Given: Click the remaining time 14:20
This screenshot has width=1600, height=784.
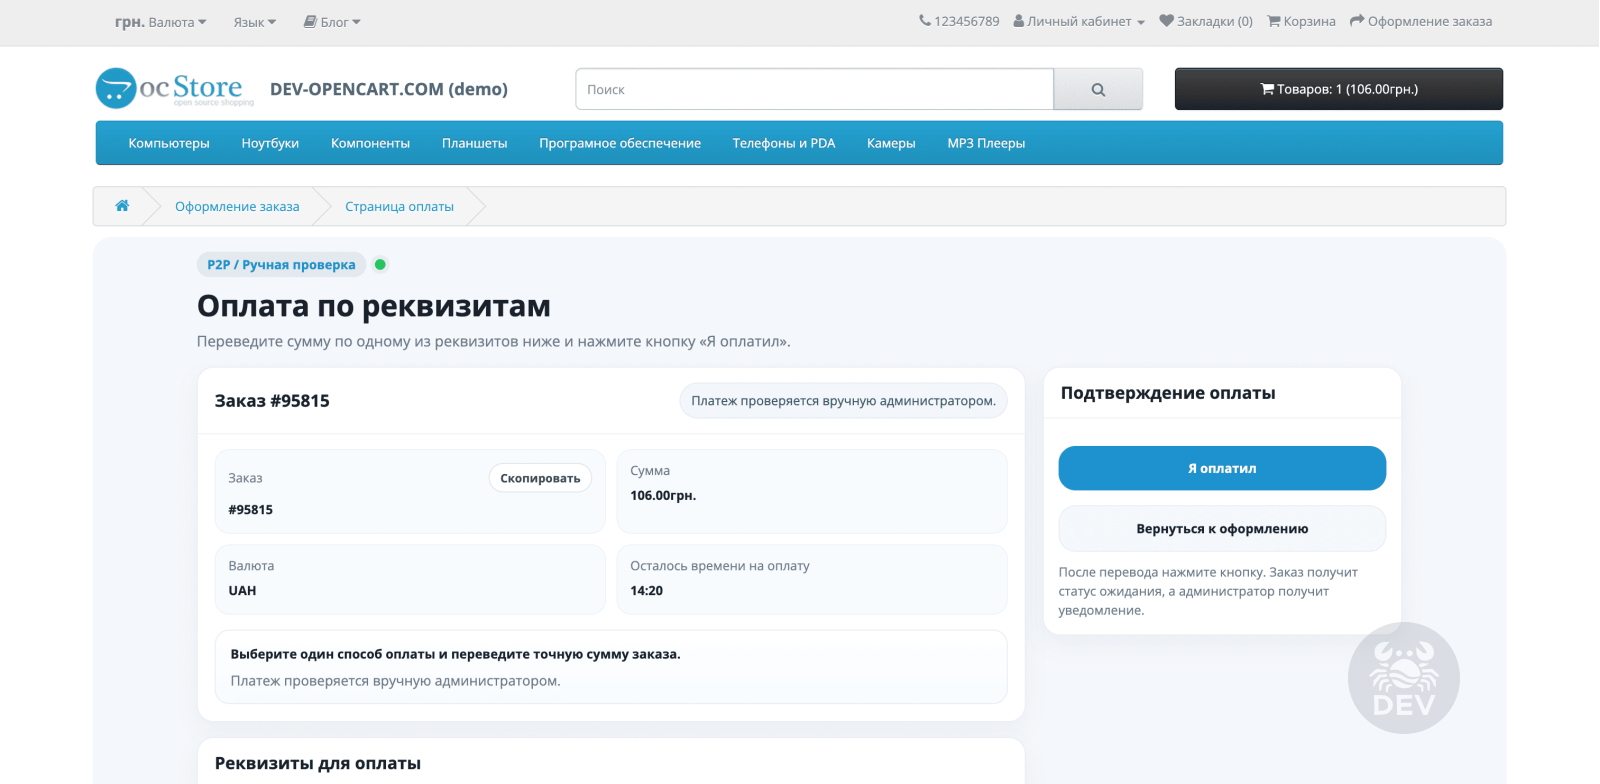Looking at the screenshot, I should click(646, 591).
